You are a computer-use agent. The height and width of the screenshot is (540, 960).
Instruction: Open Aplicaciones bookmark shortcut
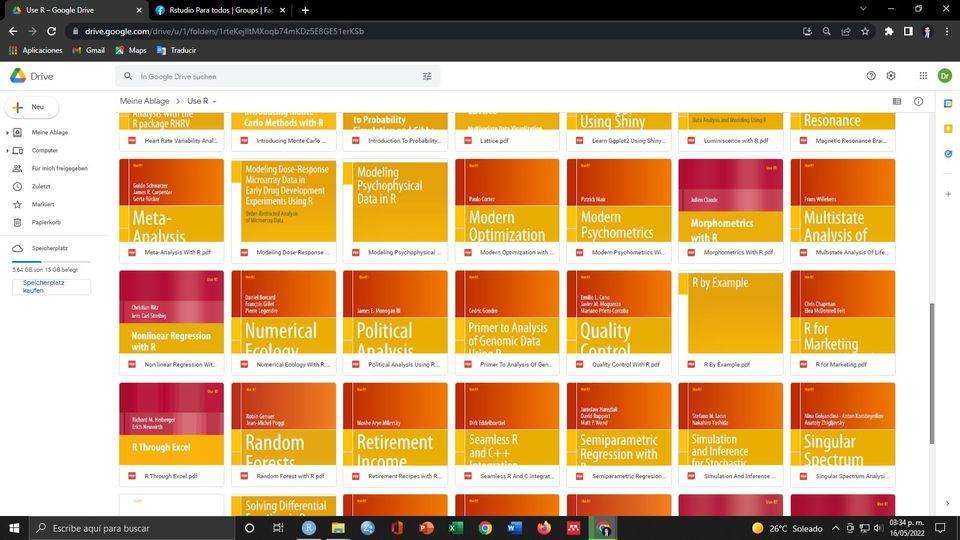click(36, 50)
